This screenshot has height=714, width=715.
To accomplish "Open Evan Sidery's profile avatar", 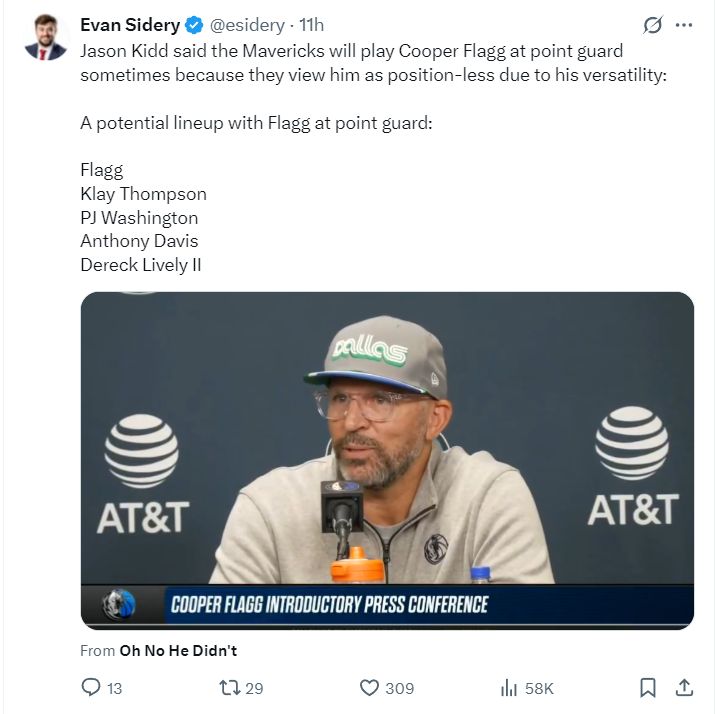I will click(x=43, y=37).
